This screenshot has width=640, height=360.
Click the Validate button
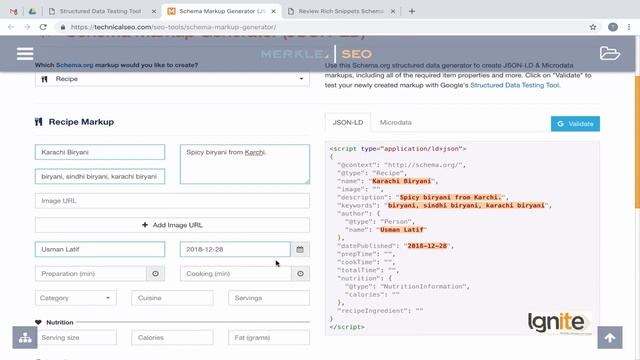(575, 124)
